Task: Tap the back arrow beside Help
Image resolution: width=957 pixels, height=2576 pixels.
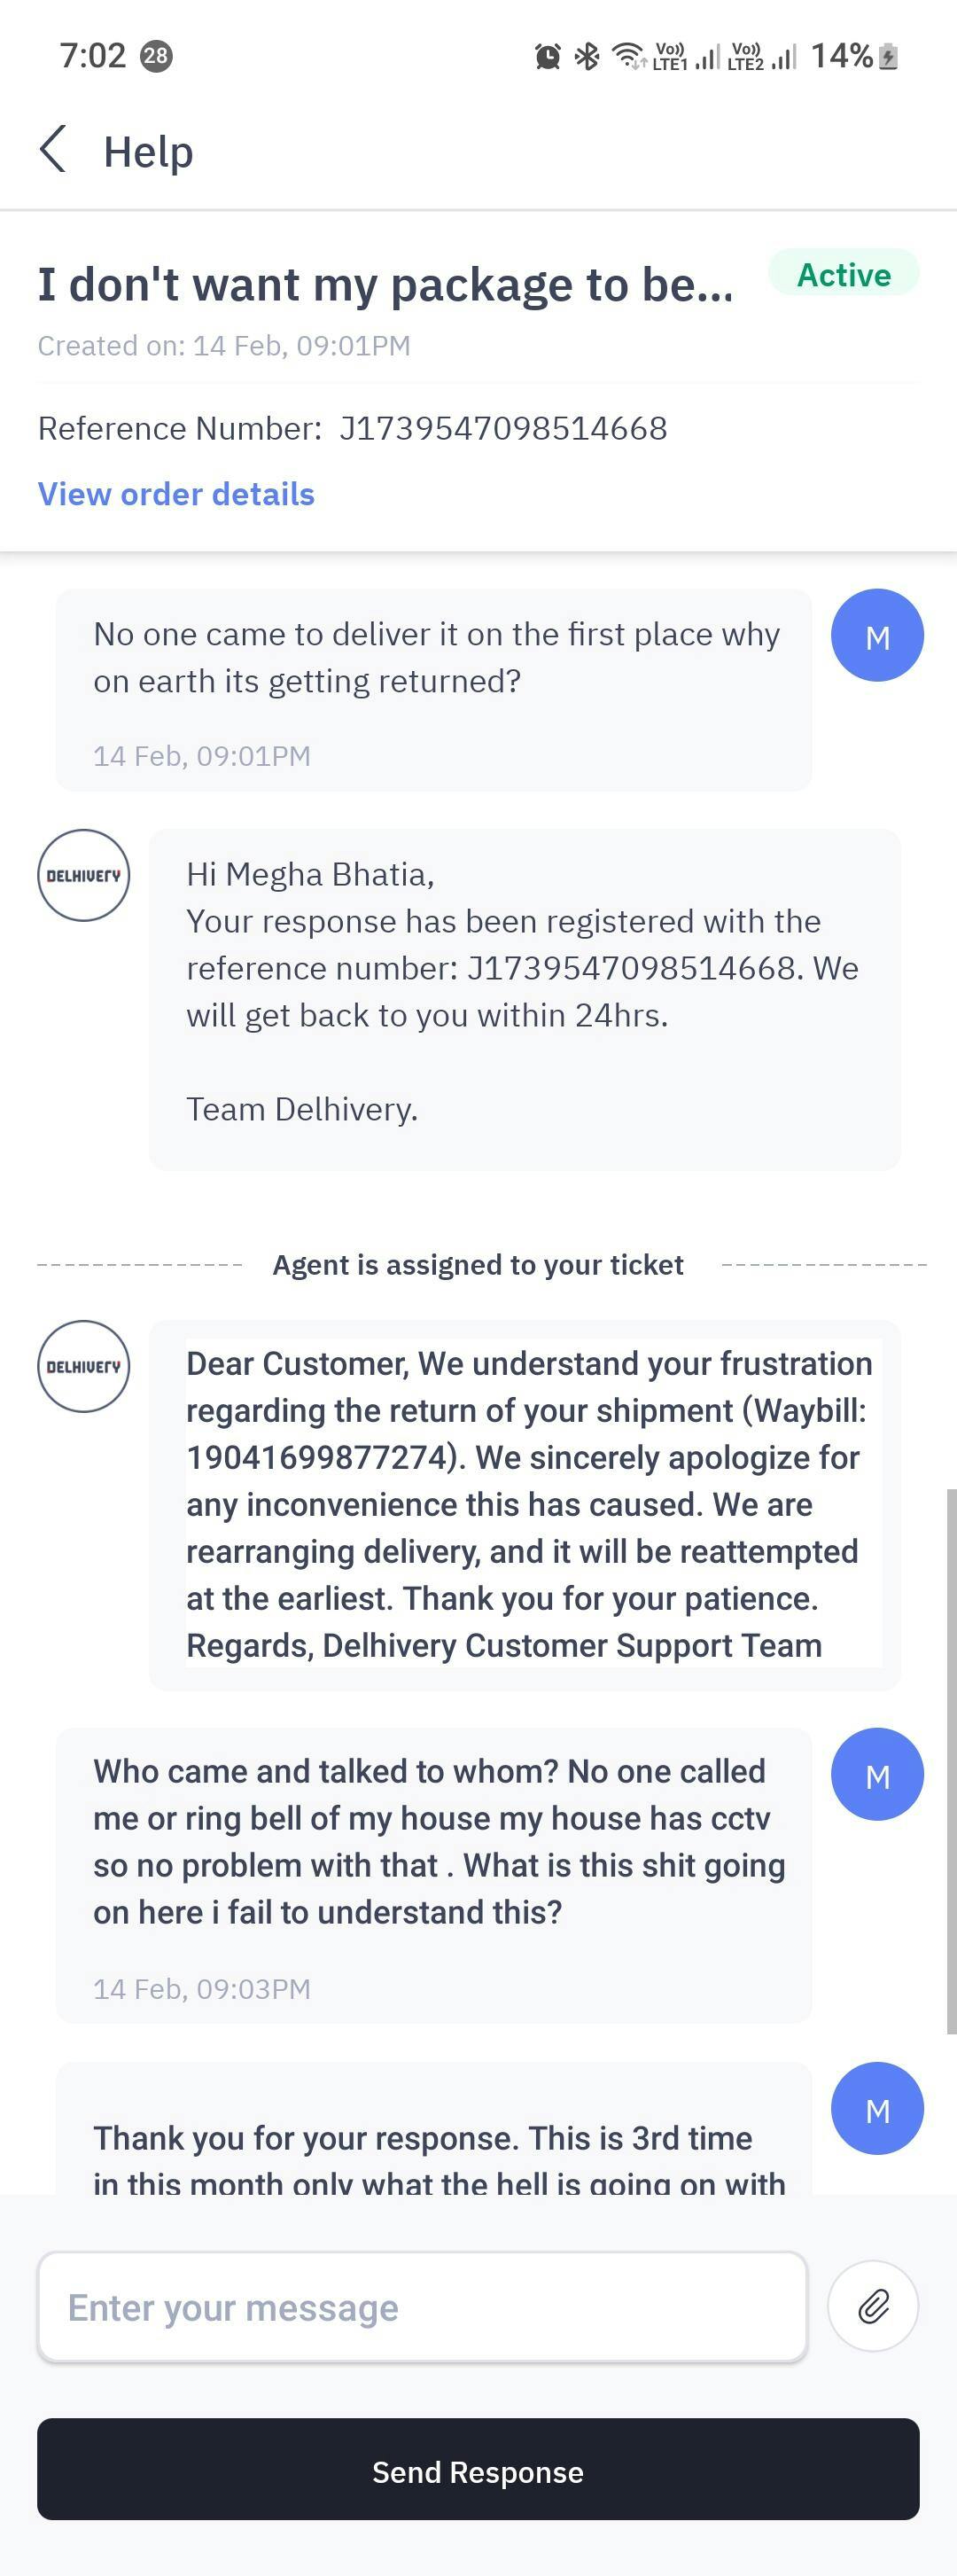Action: point(54,150)
